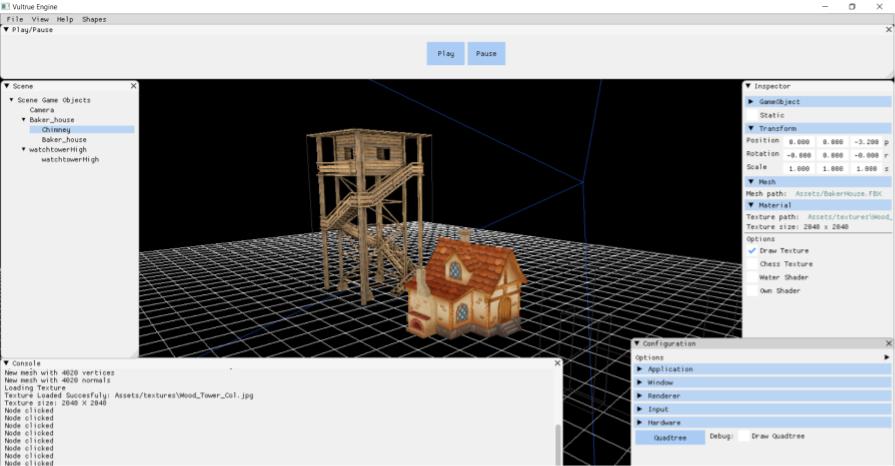The image size is (895, 466).
Task: Expand the Input section
Action: (763, 409)
